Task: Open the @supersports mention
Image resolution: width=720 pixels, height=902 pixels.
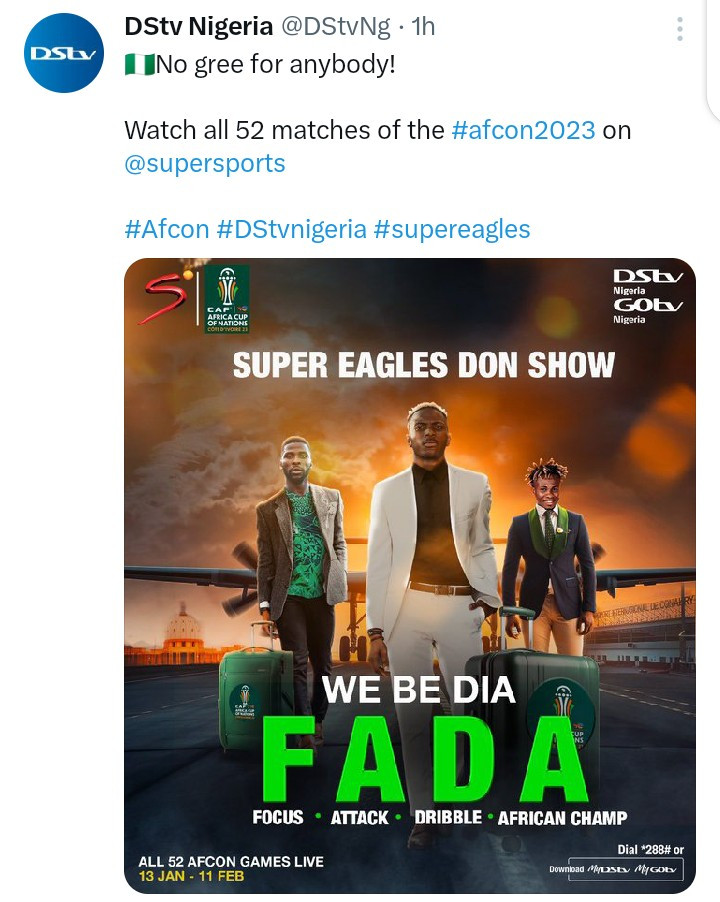Action: (x=204, y=163)
